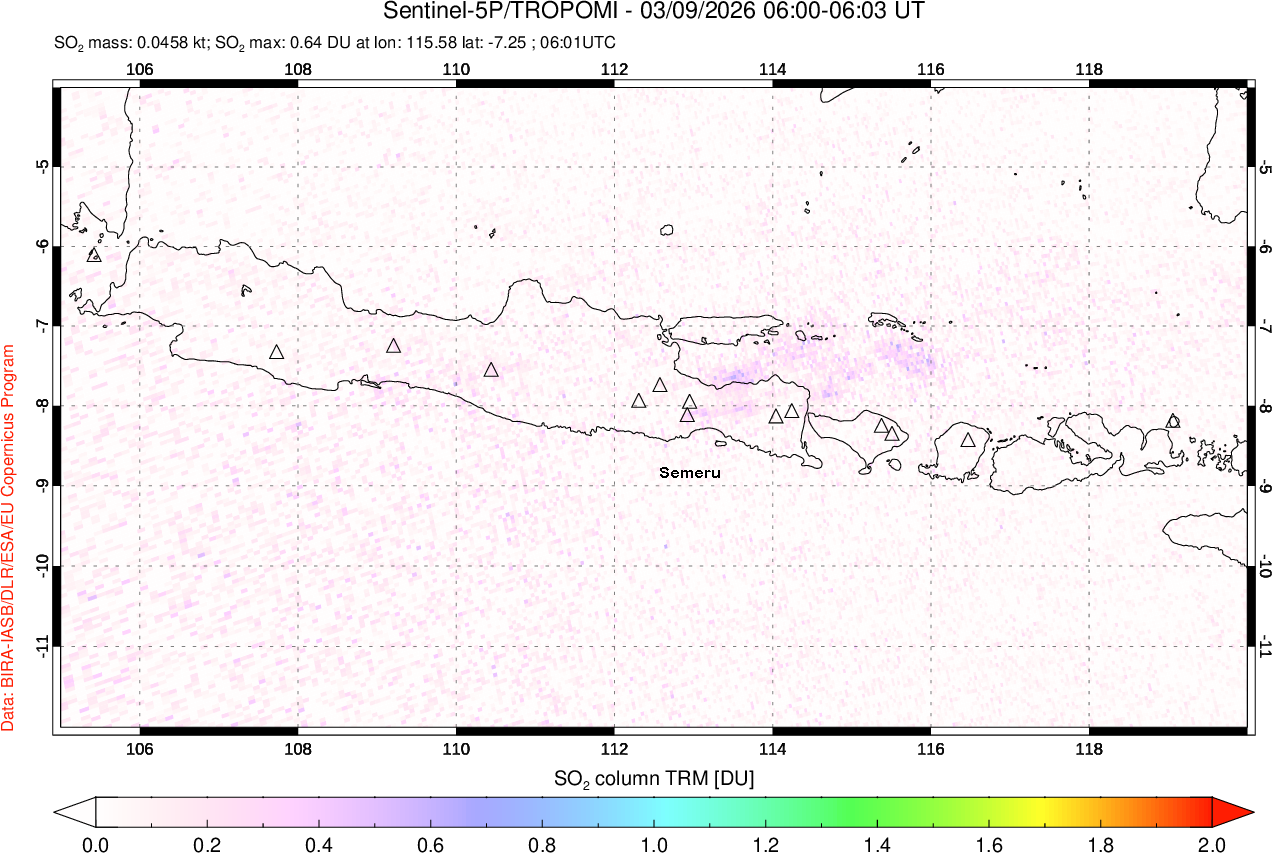The width and height of the screenshot is (1272, 853).
Task: Click the green colorbar region near 1.4
Action: [877, 811]
